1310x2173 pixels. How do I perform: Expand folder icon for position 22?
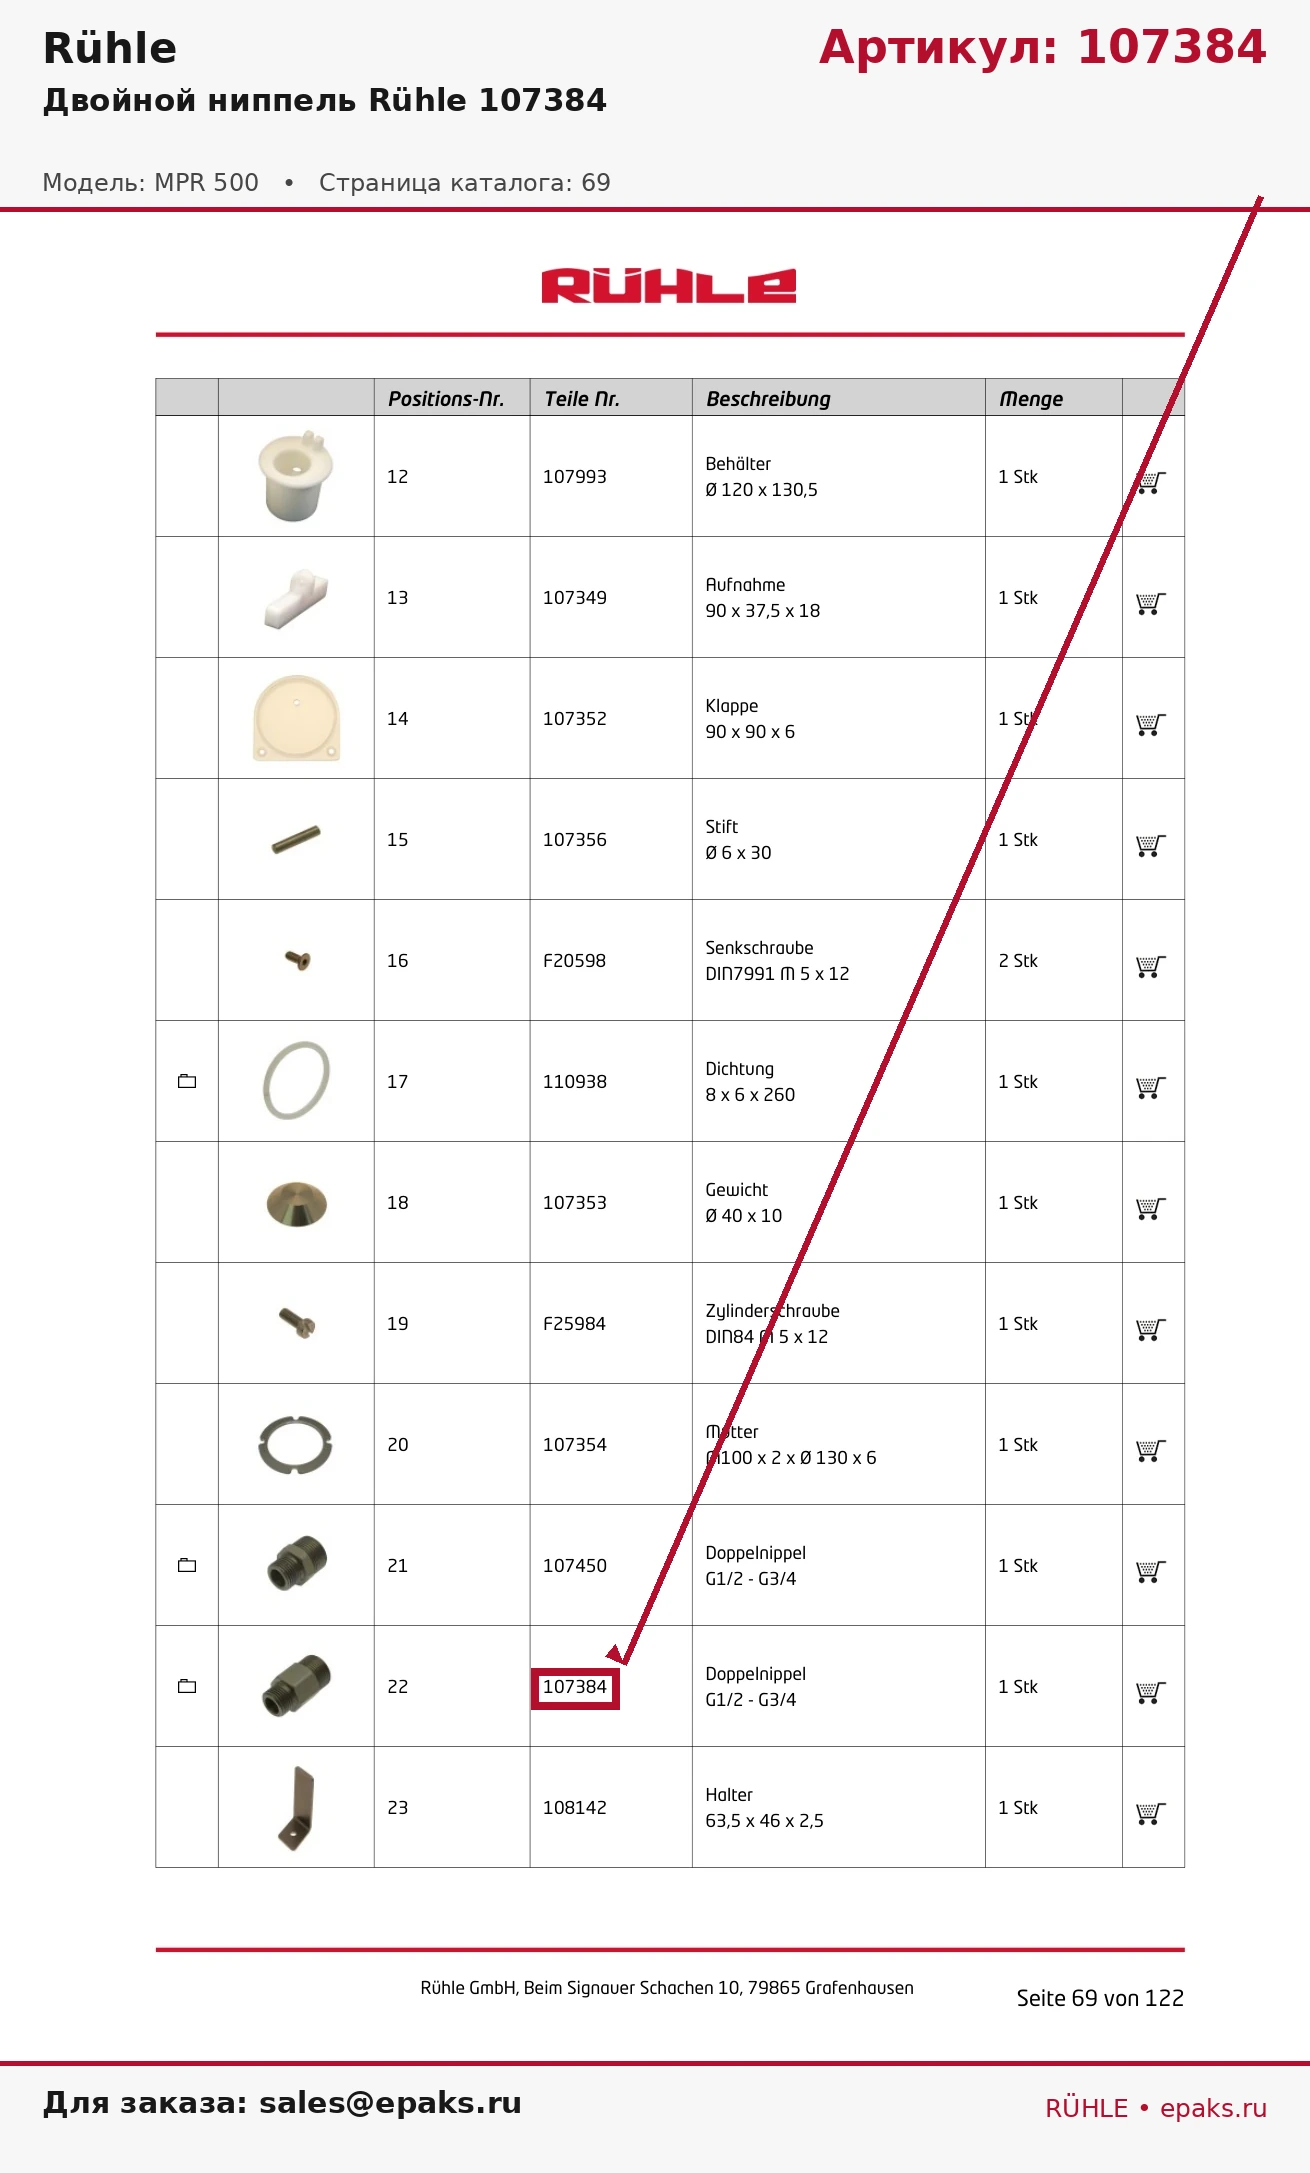pyautogui.click(x=187, y=1686)
